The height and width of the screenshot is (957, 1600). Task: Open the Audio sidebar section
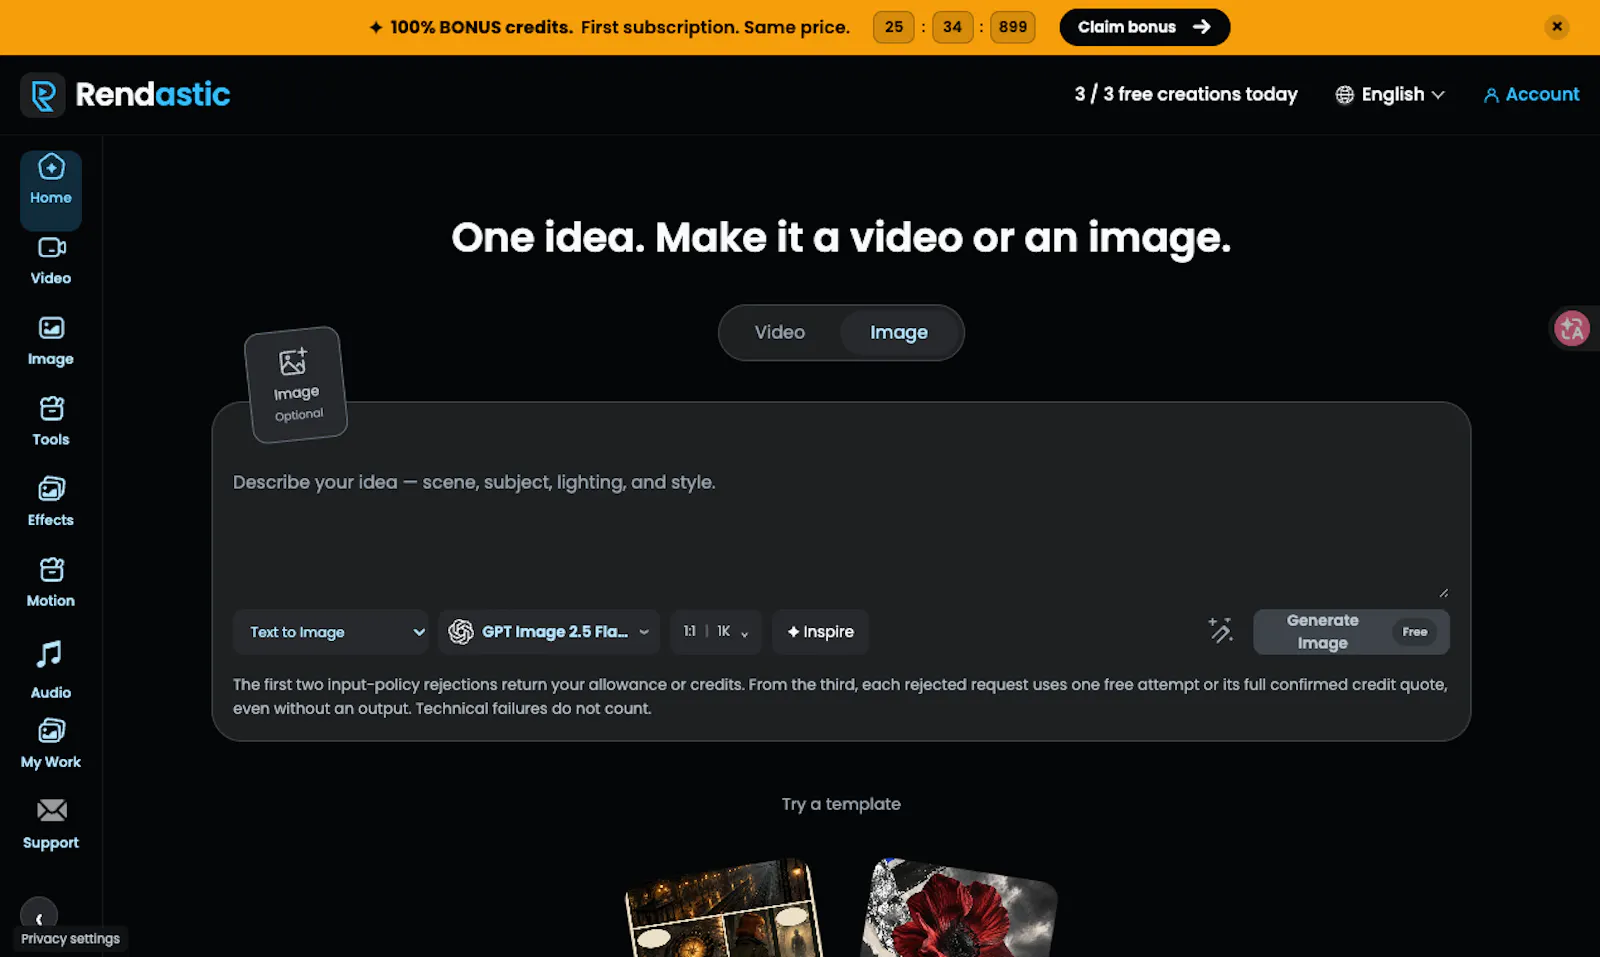click(x=51, y=670)
